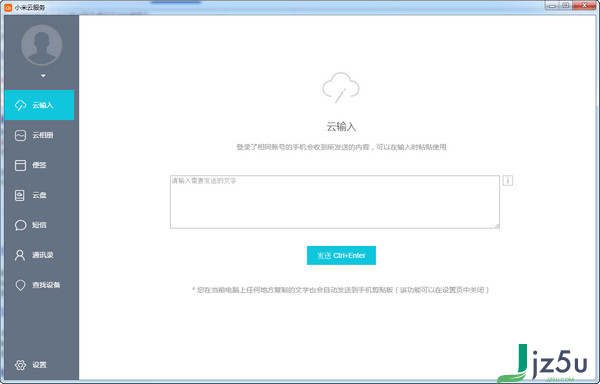Click the photo icon beside 云相册
This screenshot has width=600, height=384.
pos(20,135)
